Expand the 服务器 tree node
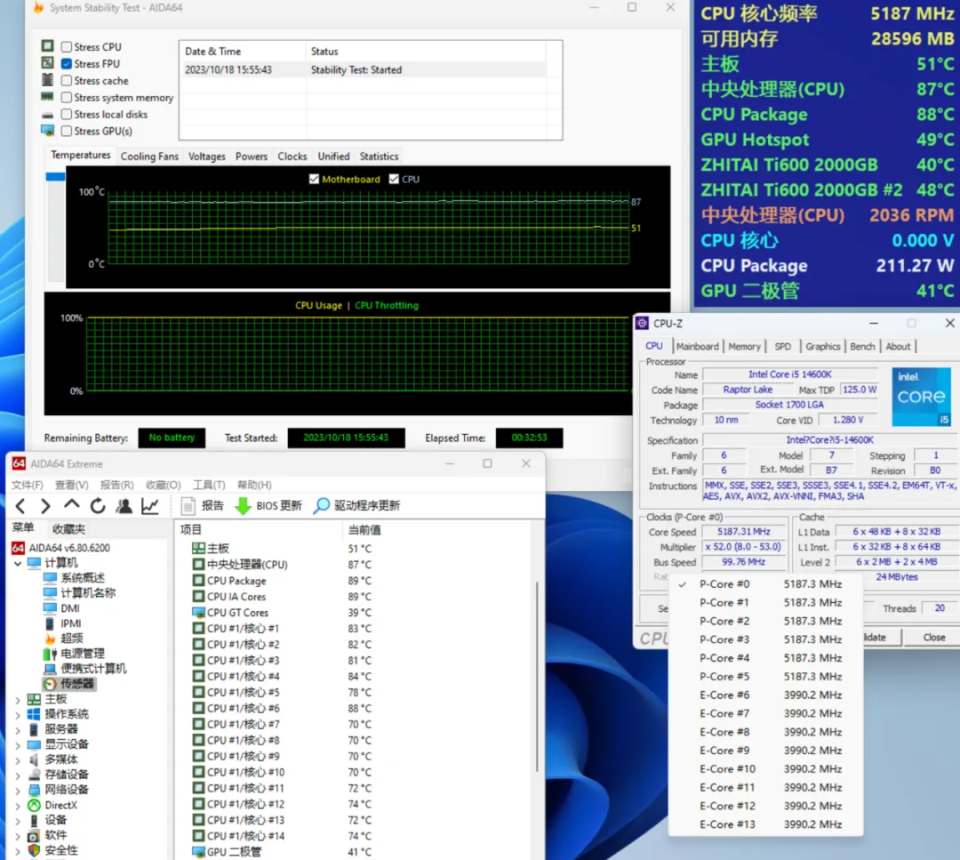 click(18, 730)
